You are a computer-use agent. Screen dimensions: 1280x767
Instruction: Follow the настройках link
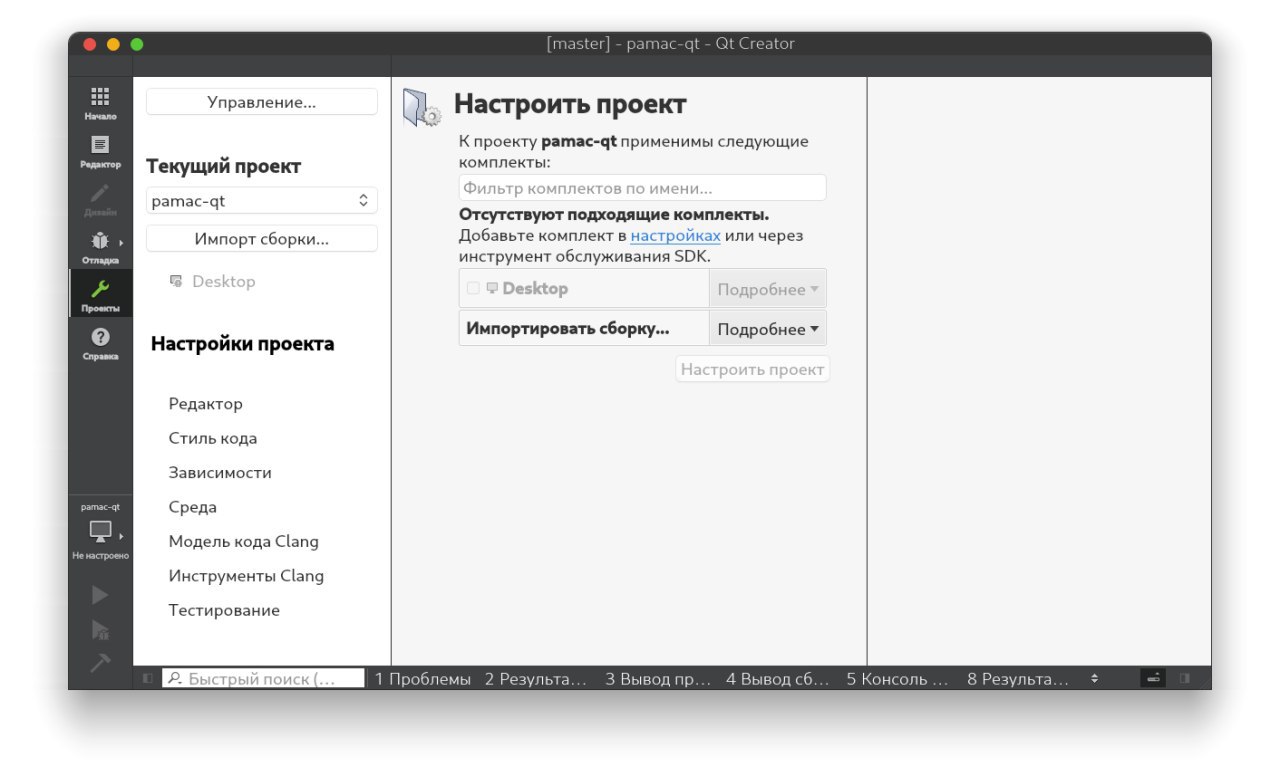(675, 236)
